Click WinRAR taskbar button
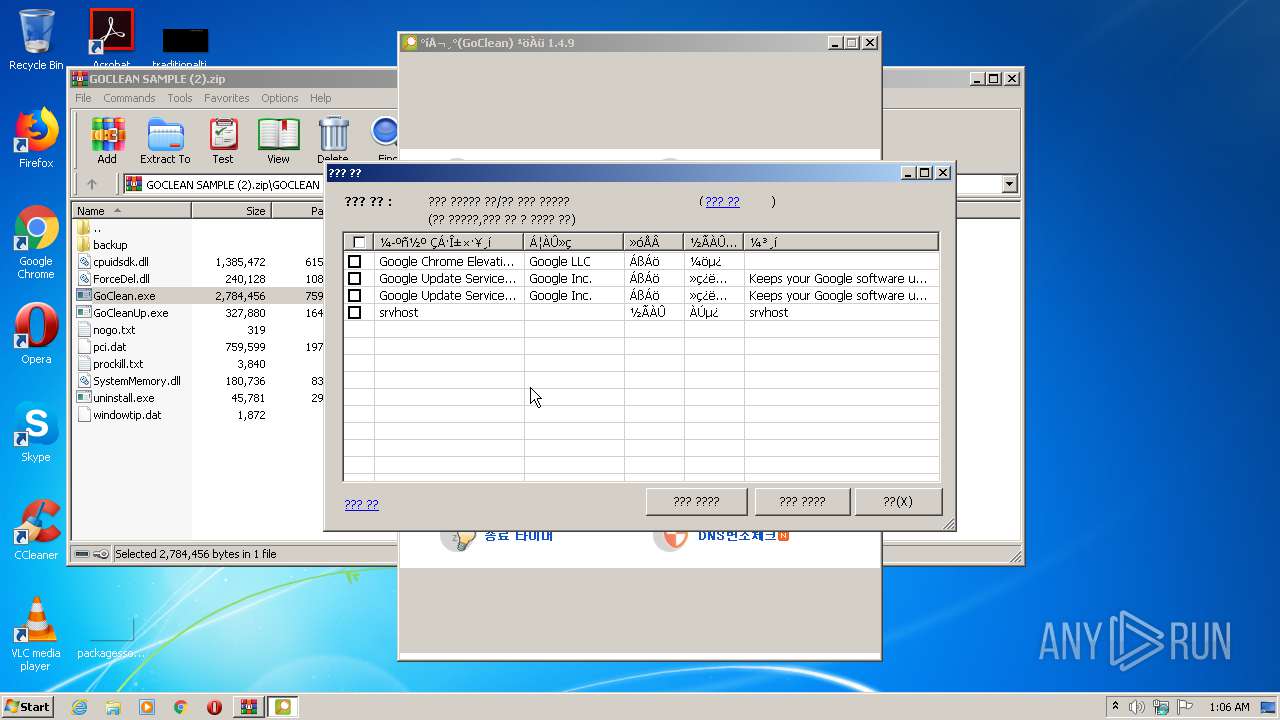Viewport: 1280px width, 720px height. [249, 707]
